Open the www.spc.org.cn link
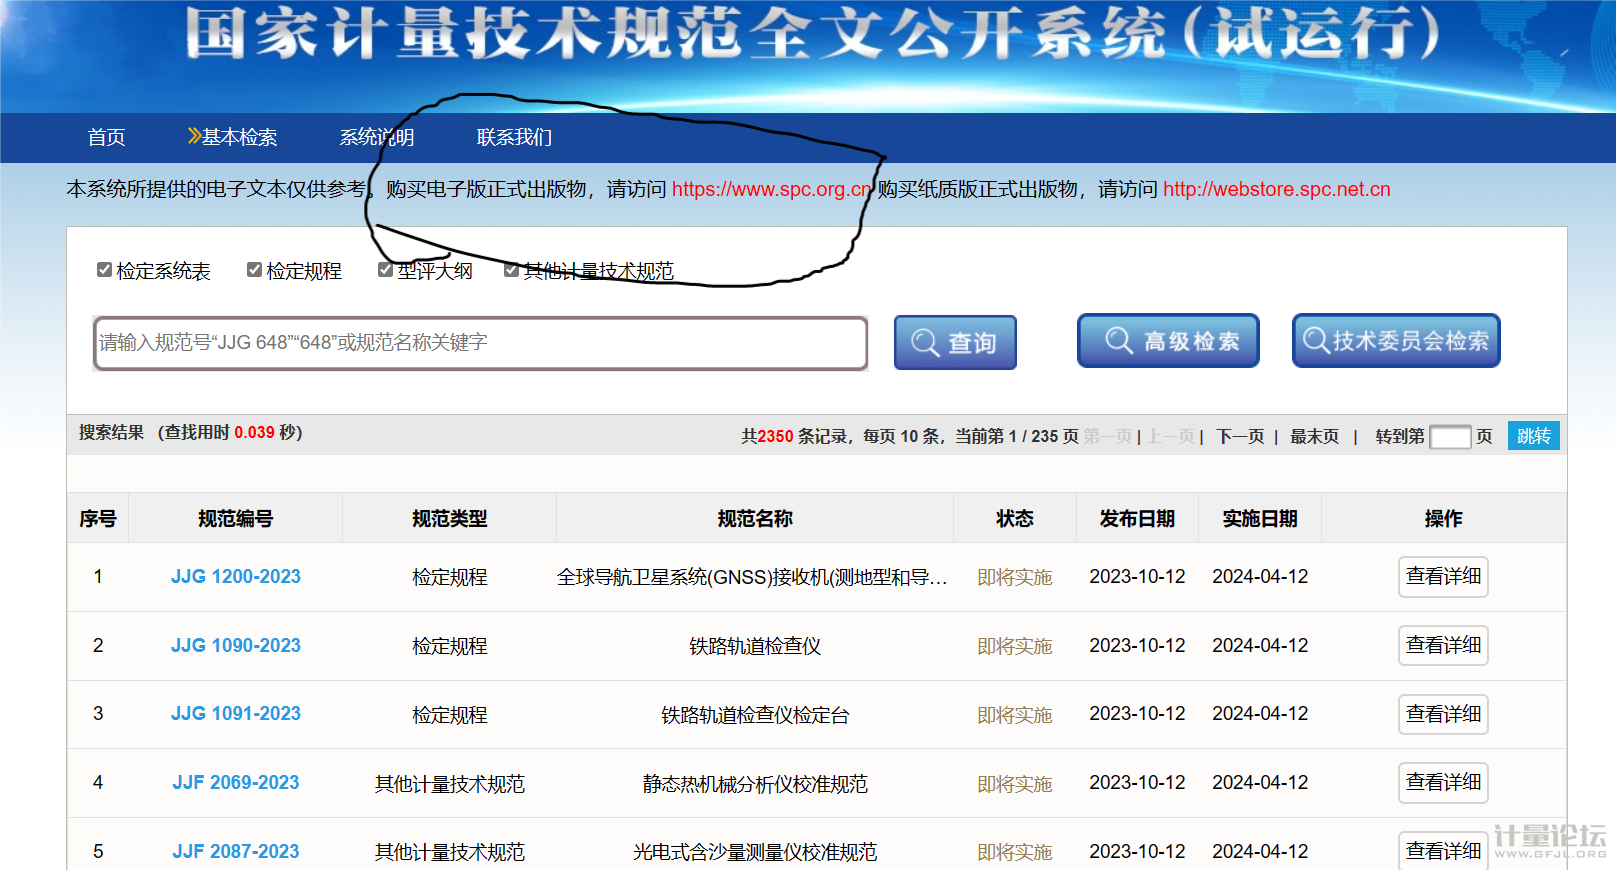This screenshot has height=870, width=1616. click(x=771, y=190)
